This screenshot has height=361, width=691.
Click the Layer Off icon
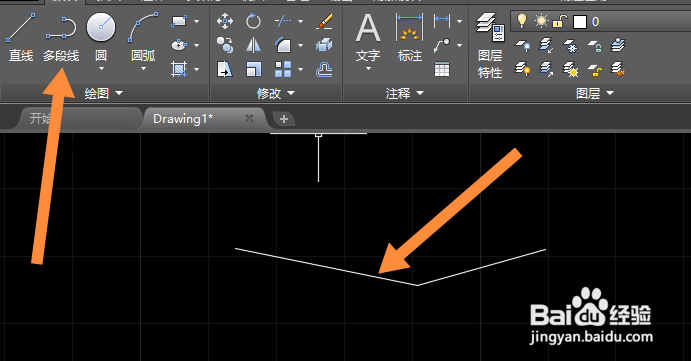click(x=523, y=45)
